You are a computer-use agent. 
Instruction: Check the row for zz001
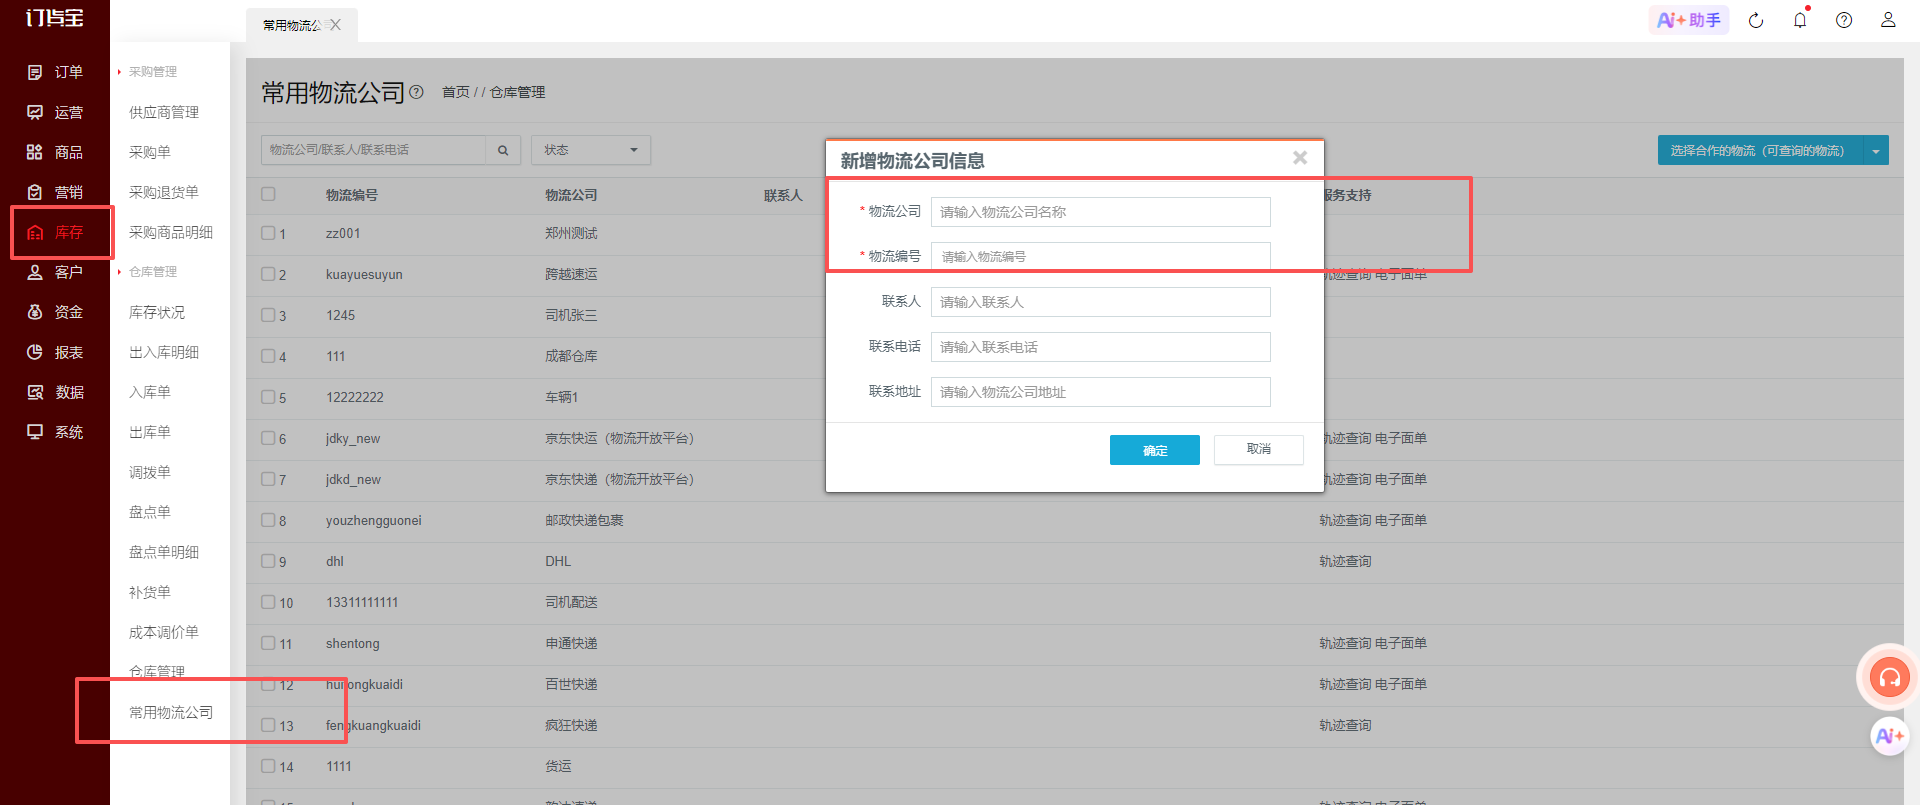pyautogui.click(x=268, y=233)
